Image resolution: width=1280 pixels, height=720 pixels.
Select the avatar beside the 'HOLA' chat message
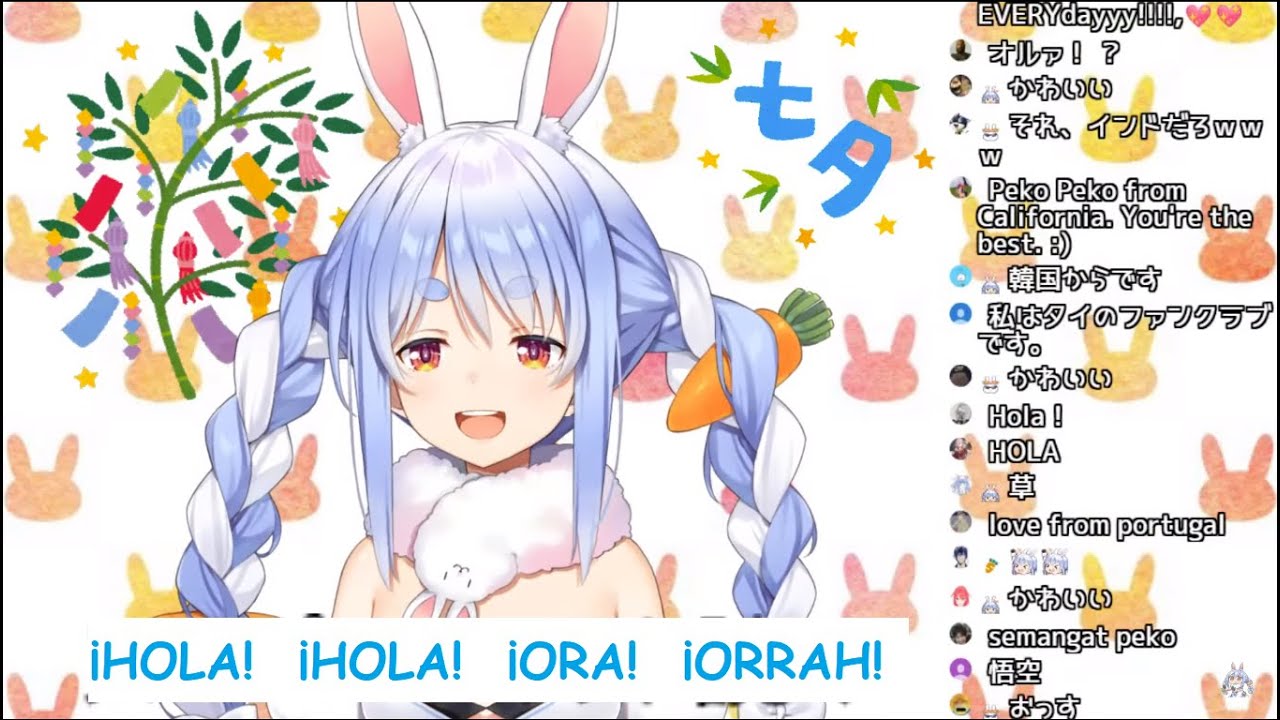pyautogui.click(x=960, y=449)
